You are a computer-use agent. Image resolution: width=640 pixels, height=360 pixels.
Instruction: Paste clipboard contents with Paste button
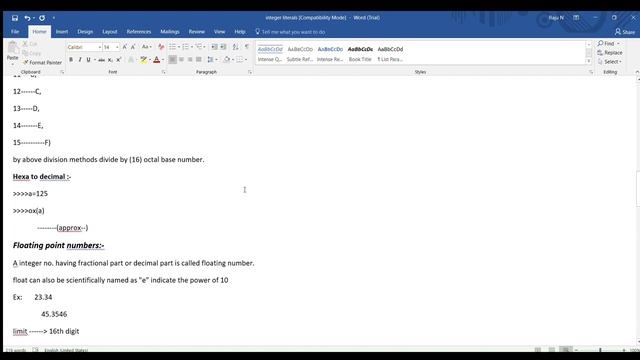pos(13,52)
